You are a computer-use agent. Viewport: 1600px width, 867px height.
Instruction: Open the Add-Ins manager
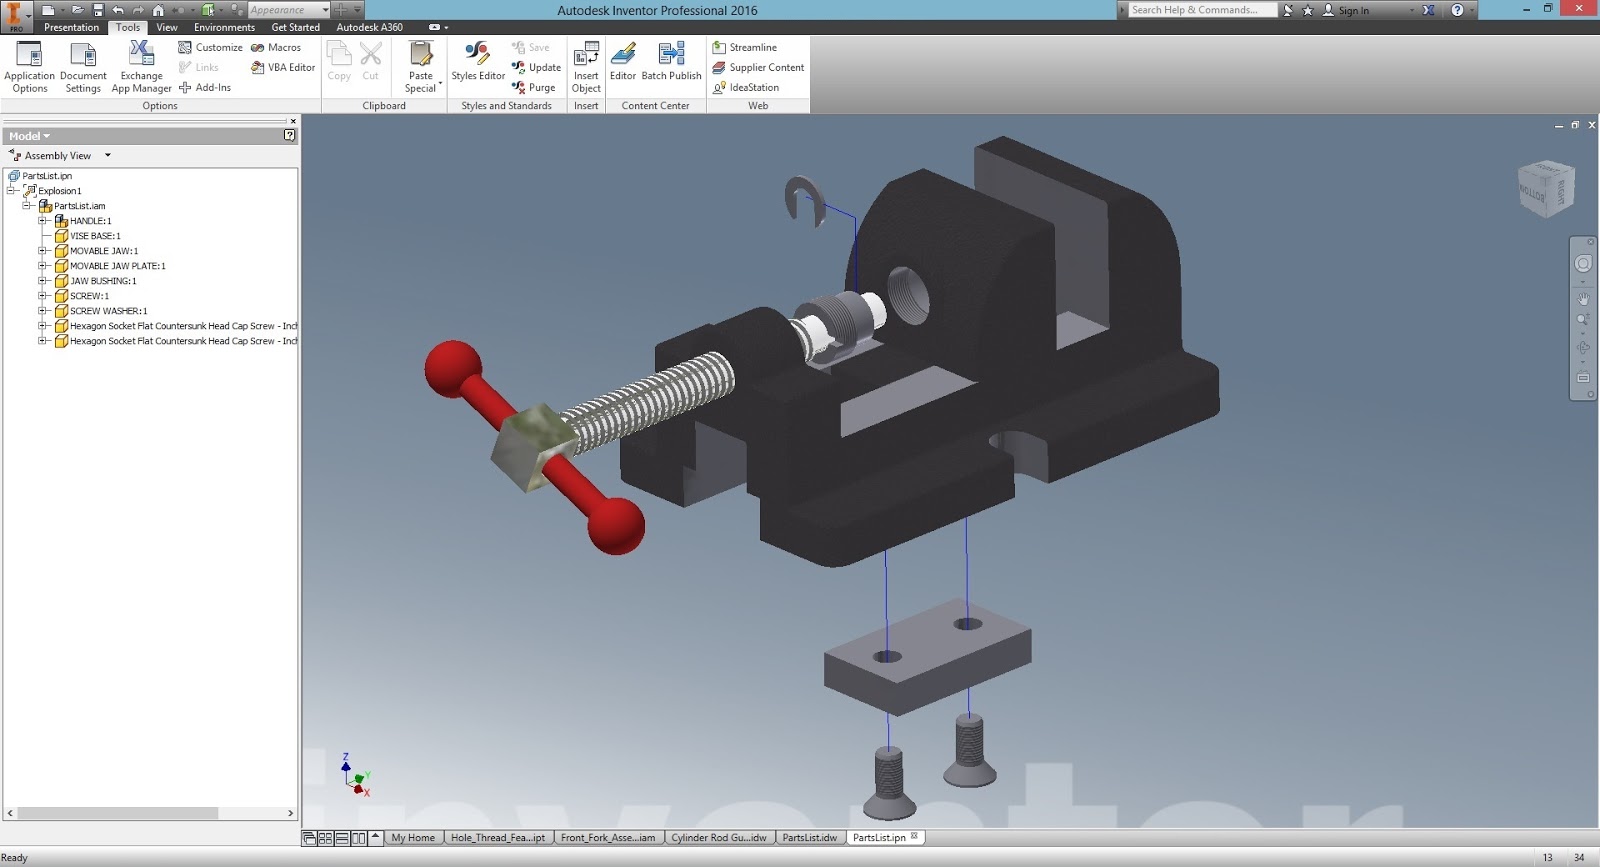[205, 87]
